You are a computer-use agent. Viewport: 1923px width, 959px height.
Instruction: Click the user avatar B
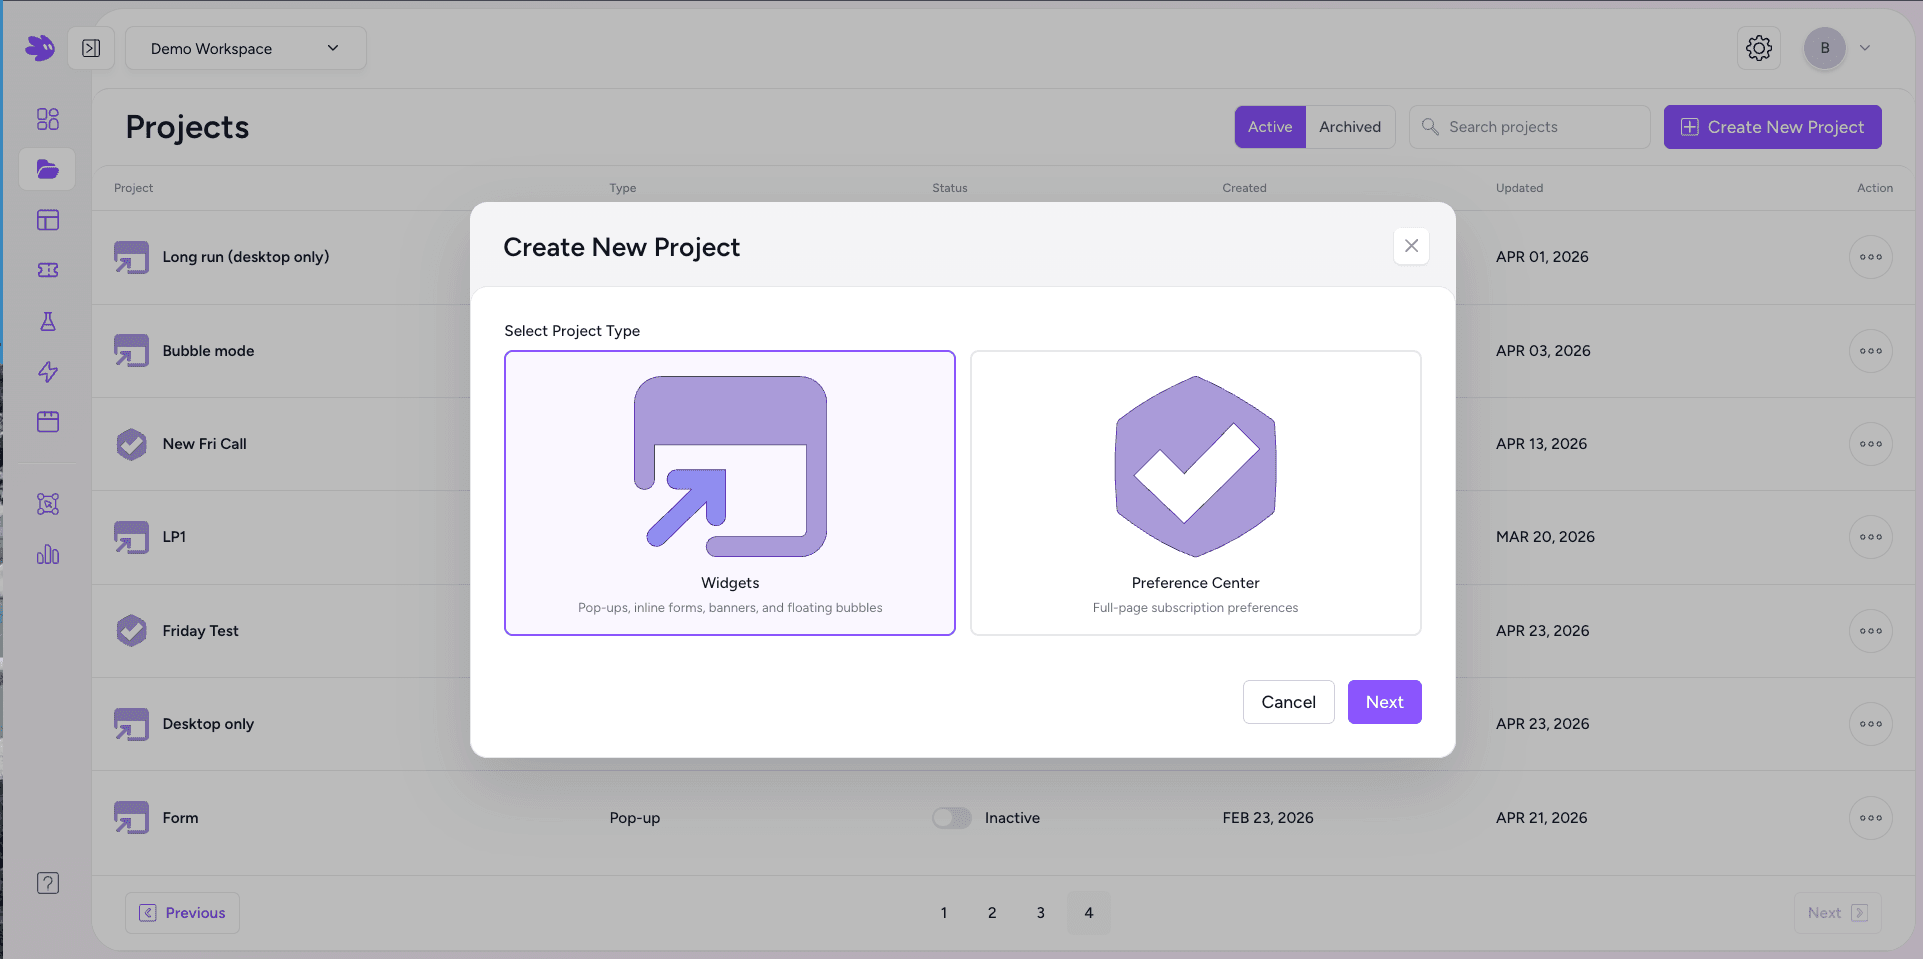point(1825,48)
